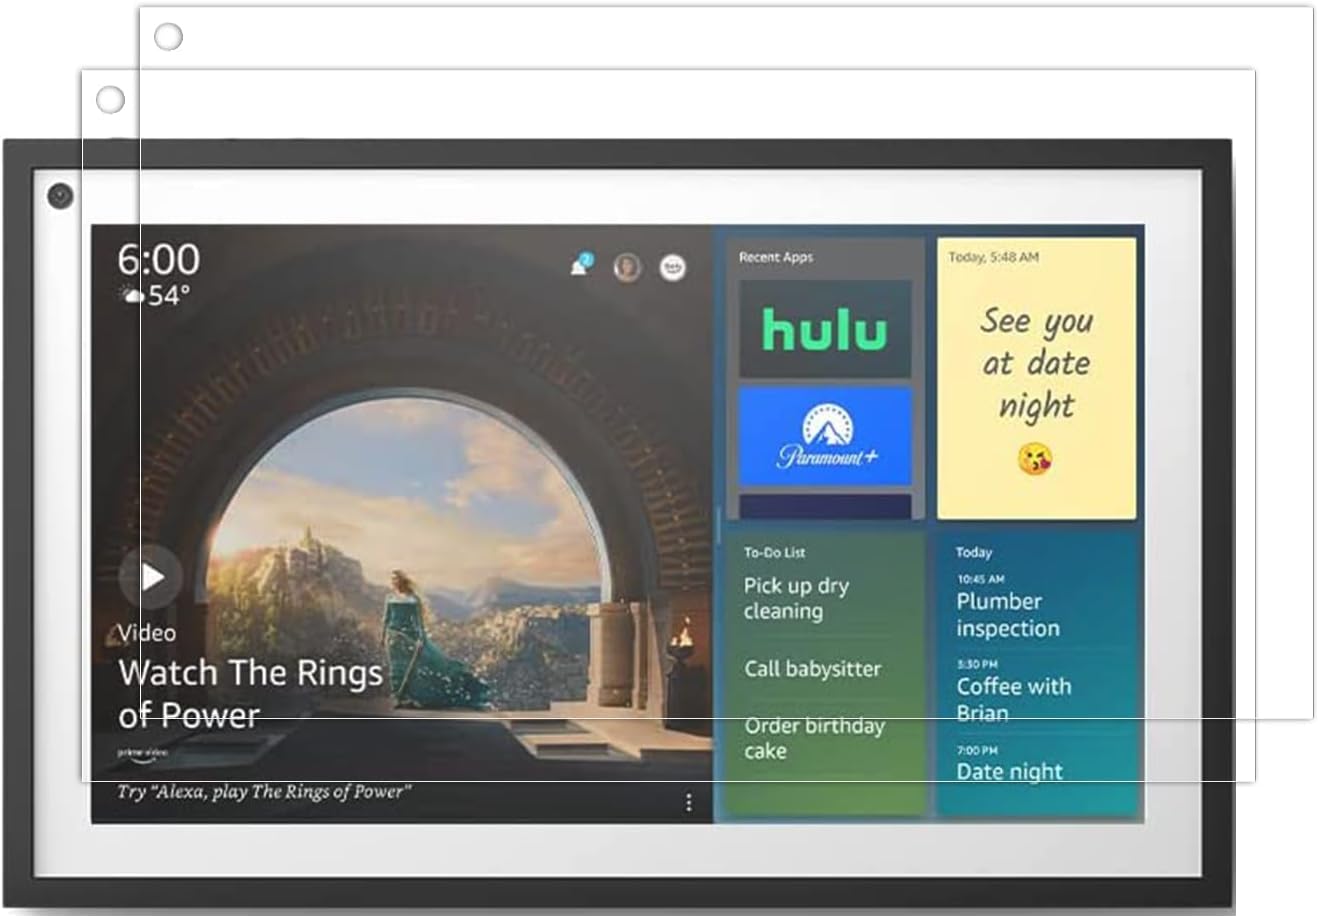Tap the notifications bell icon

tap(580, 265)
